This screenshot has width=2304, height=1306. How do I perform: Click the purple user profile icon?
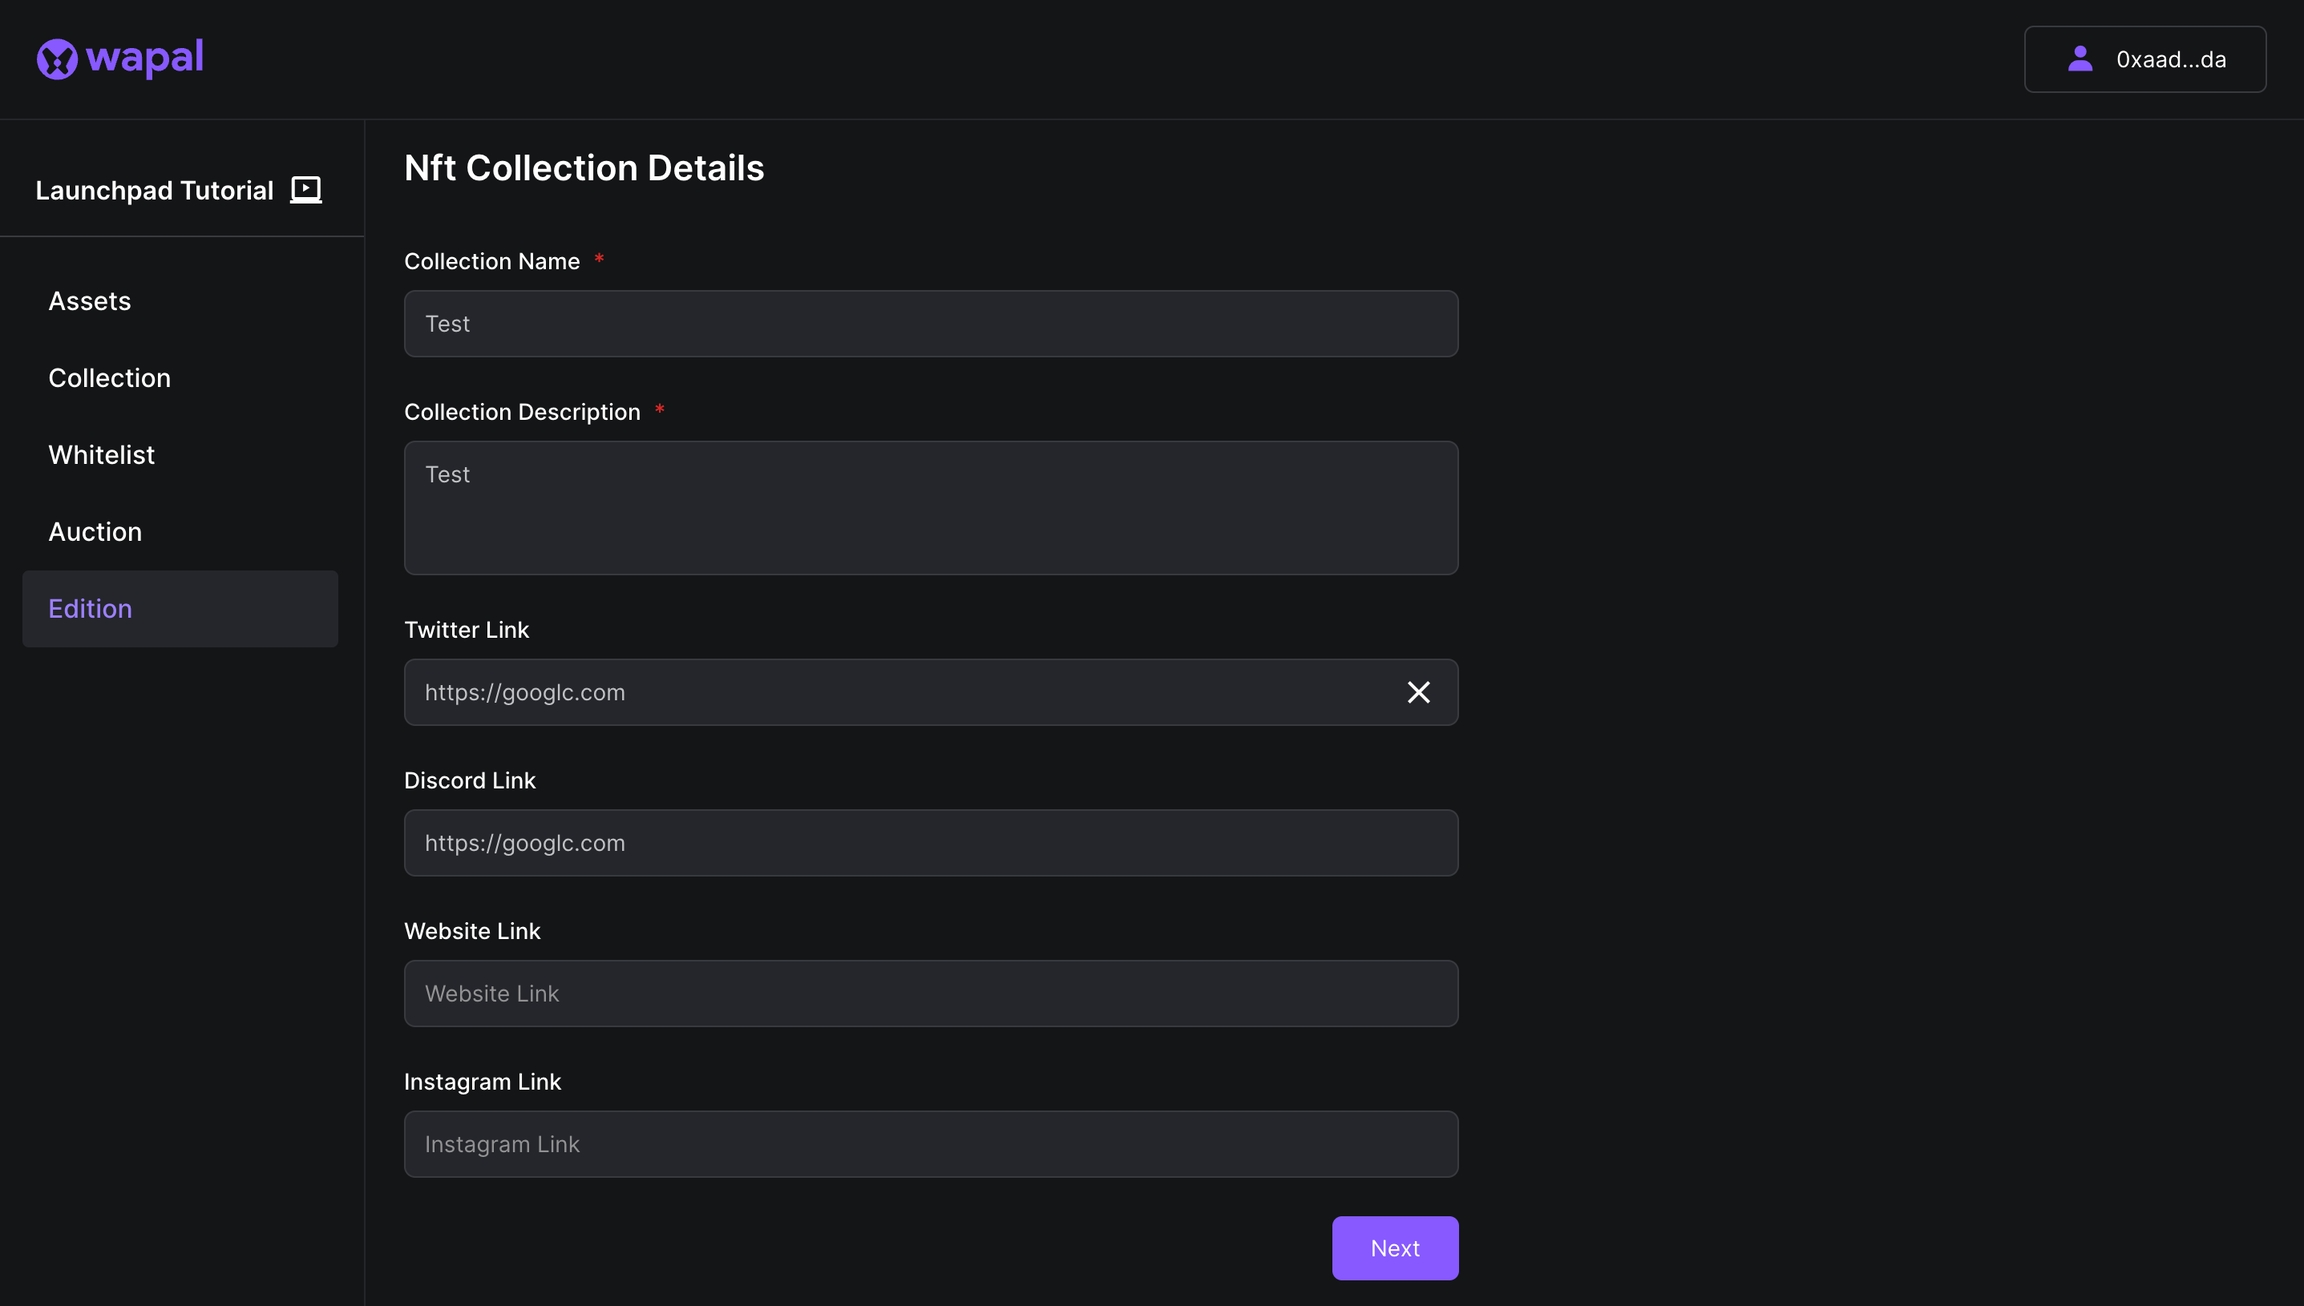[x=2080, y=59]
